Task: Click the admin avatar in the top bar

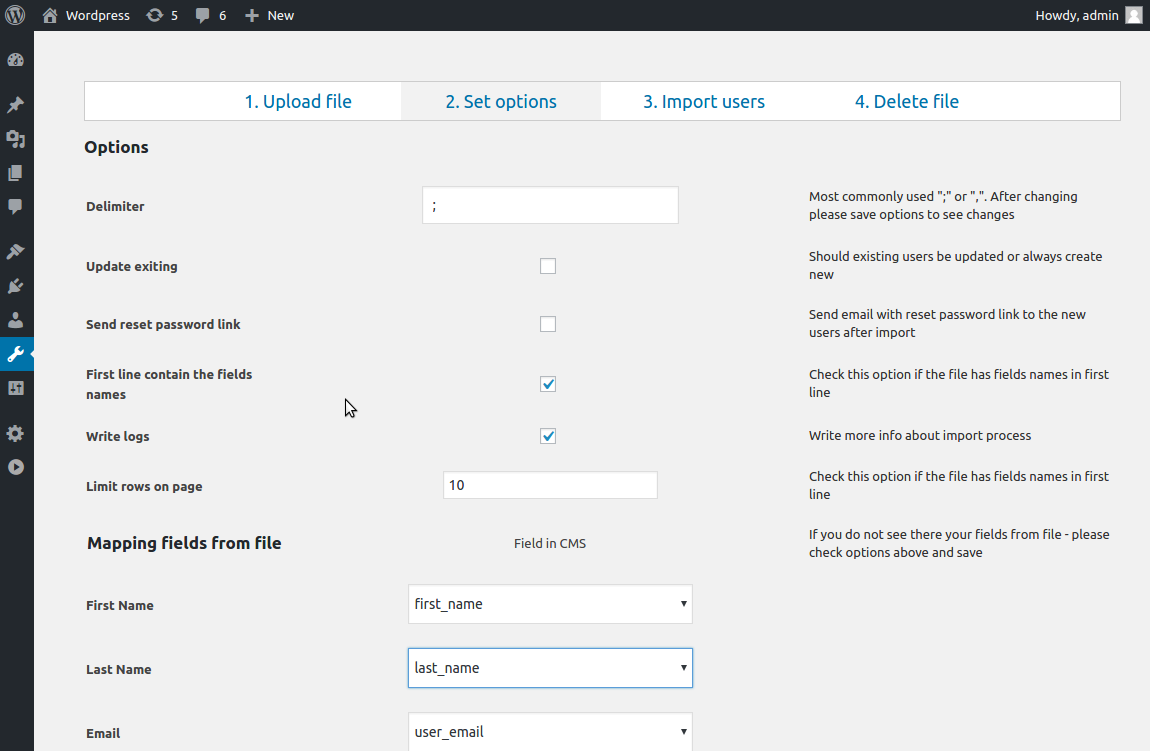Action: click(1134, 15)
